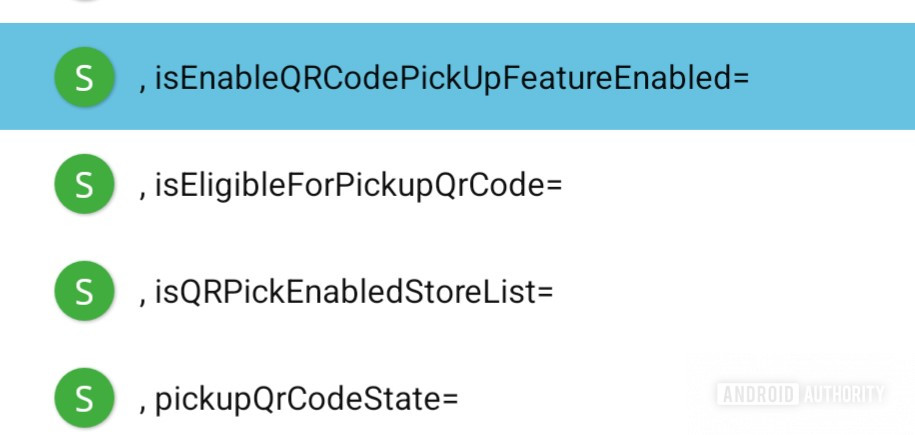915x435 pixels.
Task: Select the S icon next to isQRPickEnabledStoreList
Action: (x=84, y=292)
